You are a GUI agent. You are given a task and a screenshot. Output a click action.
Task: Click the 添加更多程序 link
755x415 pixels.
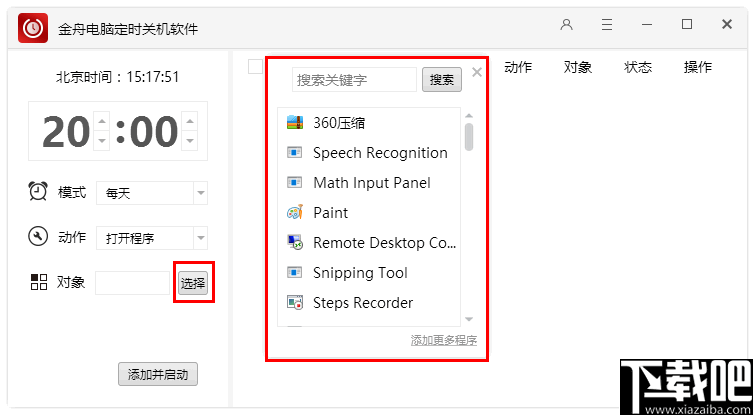click(443, 340)
